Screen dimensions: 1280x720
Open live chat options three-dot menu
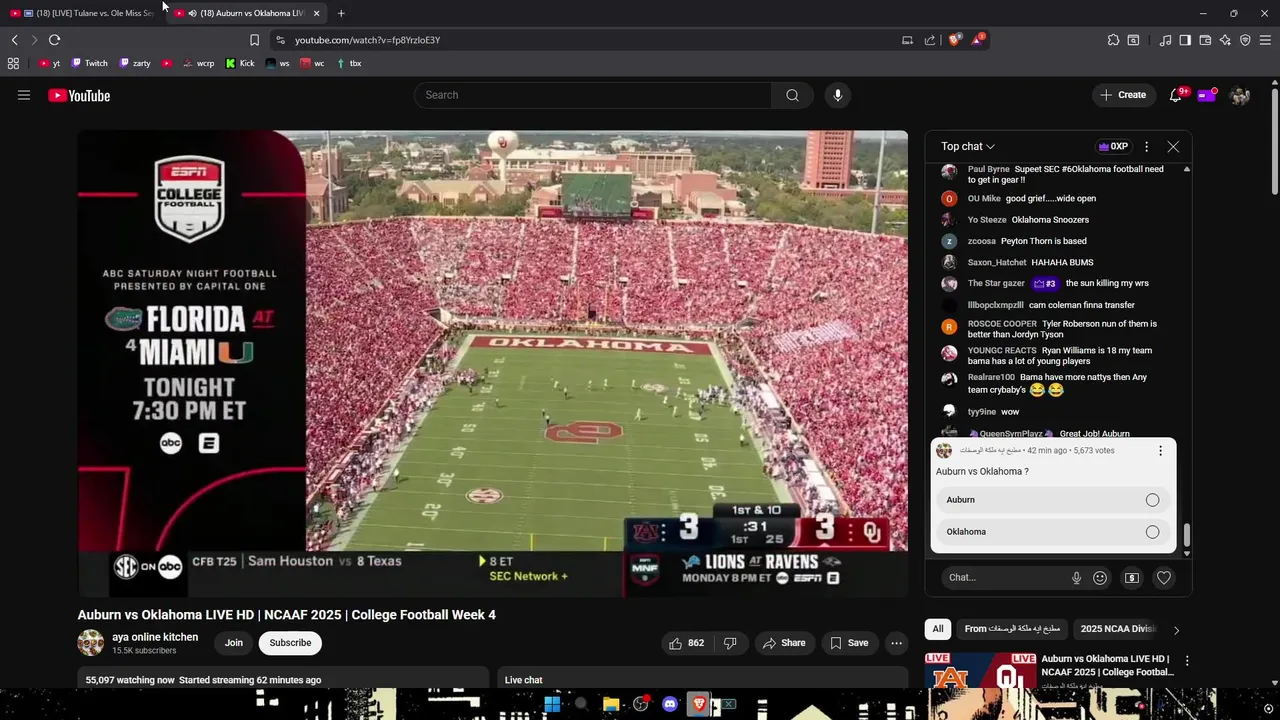tap(1146, 147)
